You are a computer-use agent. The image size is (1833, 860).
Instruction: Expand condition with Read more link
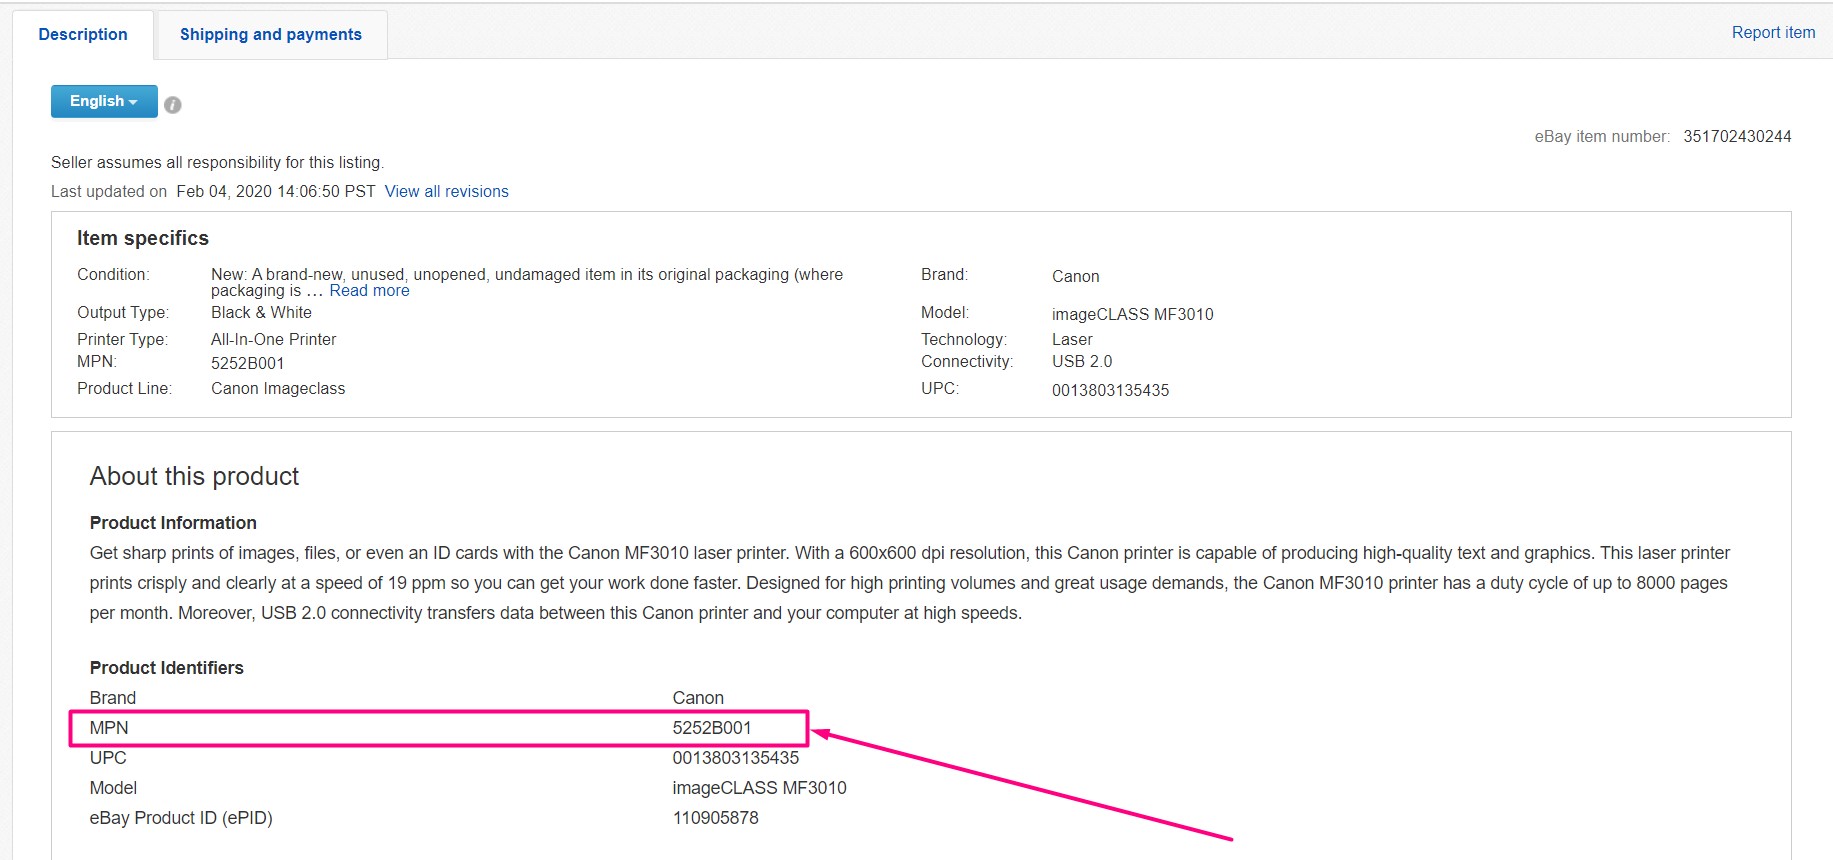click(x=369, y=290)
